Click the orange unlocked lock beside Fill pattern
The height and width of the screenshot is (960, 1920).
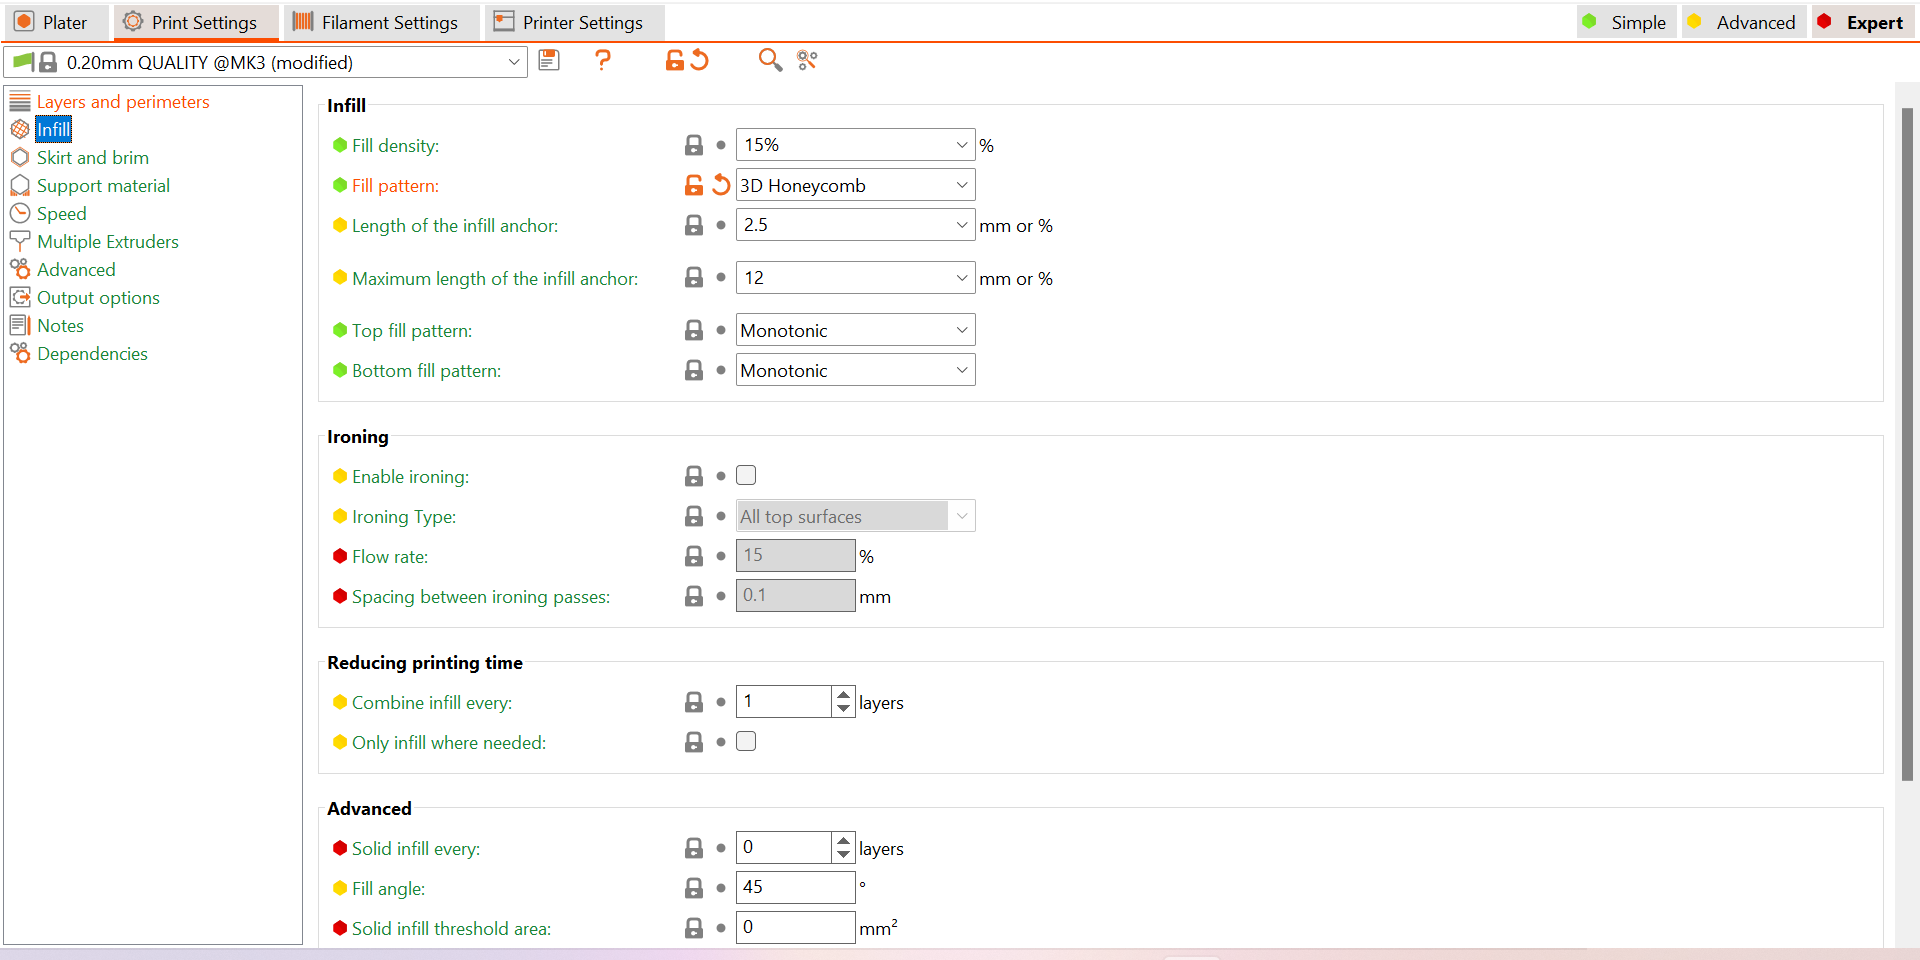(693, 185)
